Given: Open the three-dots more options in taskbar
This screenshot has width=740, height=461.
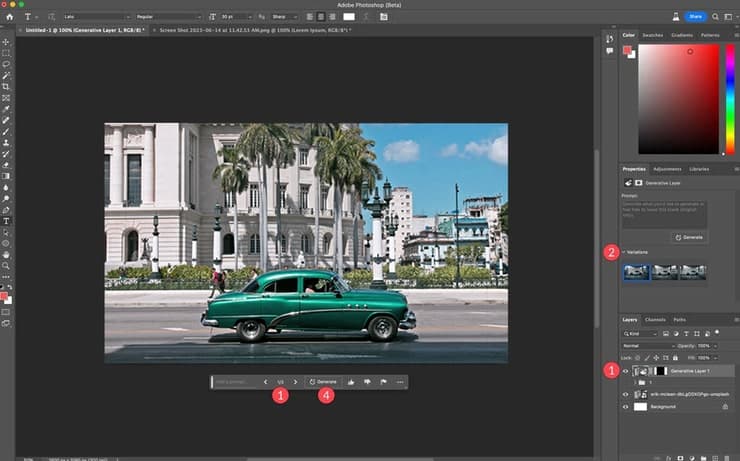Looking at the screenshot, I should 400,382.
